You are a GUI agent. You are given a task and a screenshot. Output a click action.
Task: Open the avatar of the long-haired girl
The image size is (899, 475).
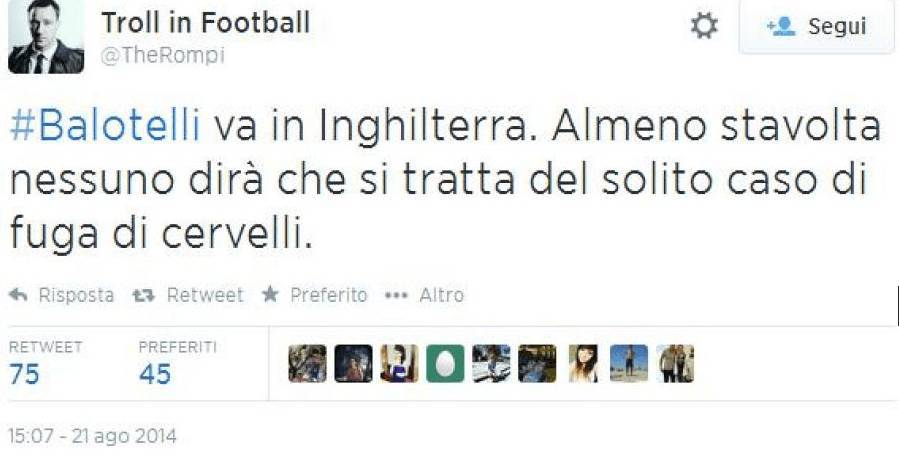[x=583, y=364]
